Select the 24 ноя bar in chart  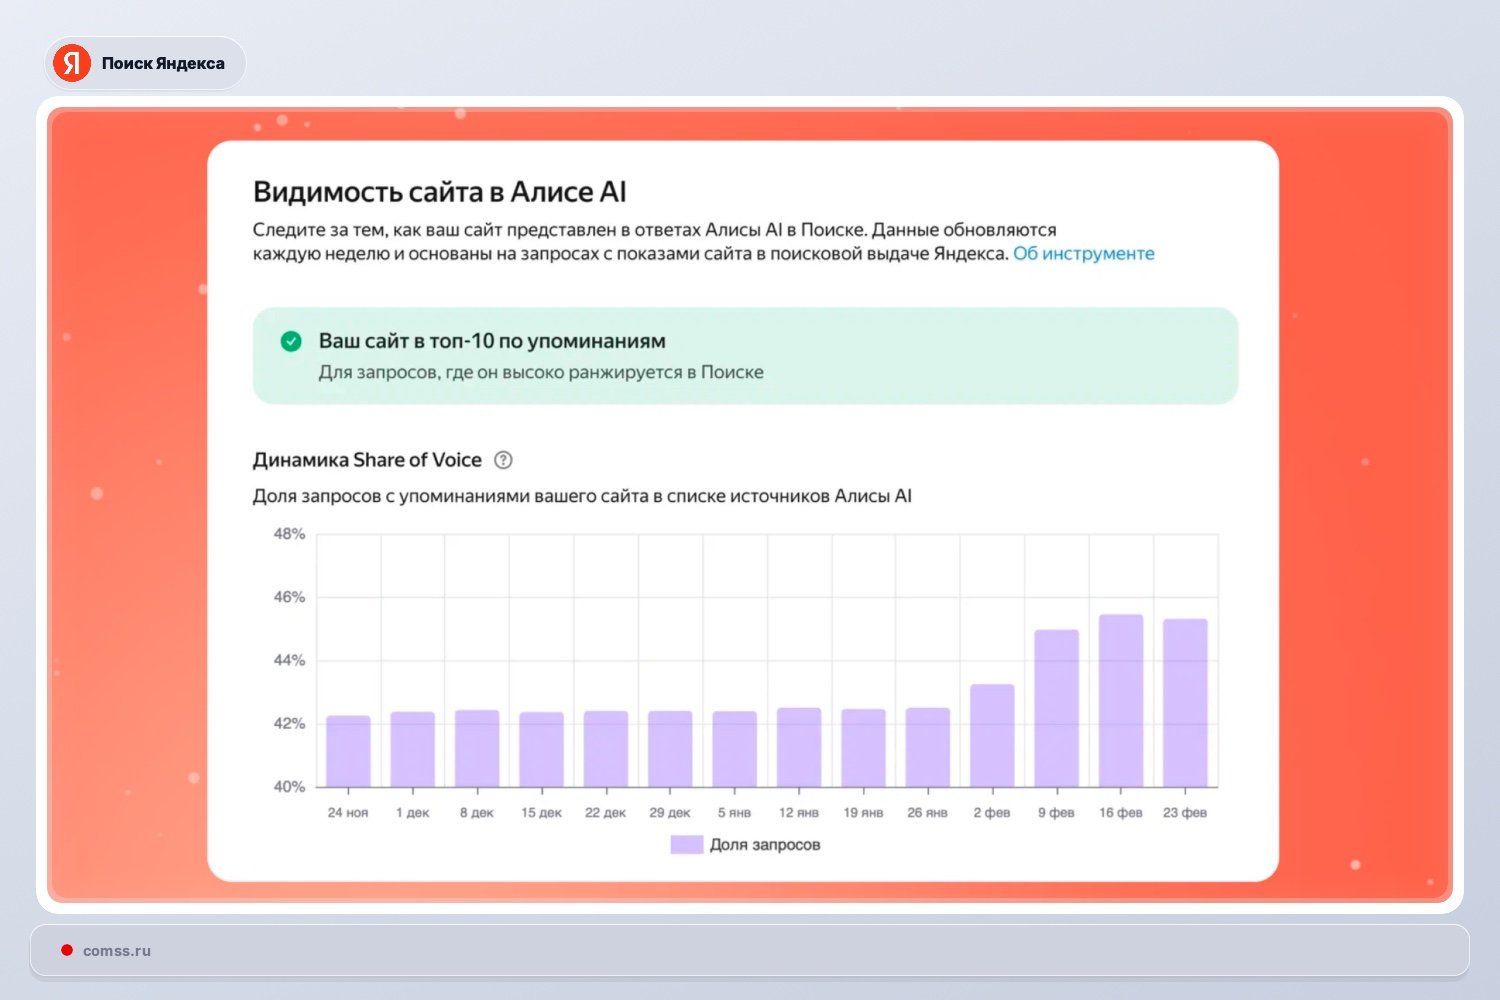pyautogui.click(x=348, y=751)
